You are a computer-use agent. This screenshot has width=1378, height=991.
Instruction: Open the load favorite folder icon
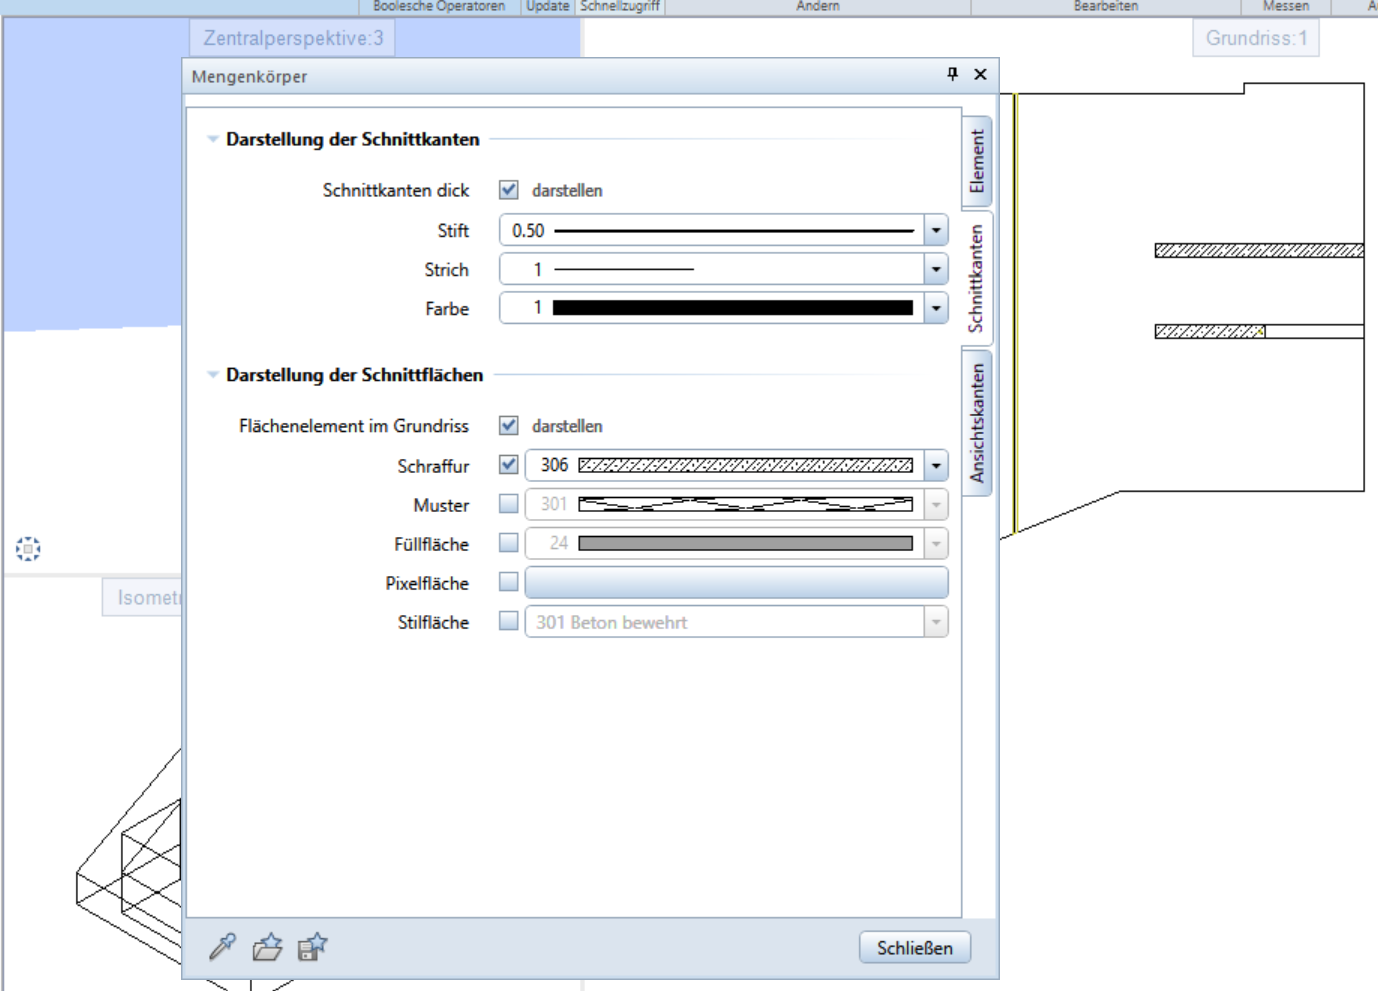267,946
